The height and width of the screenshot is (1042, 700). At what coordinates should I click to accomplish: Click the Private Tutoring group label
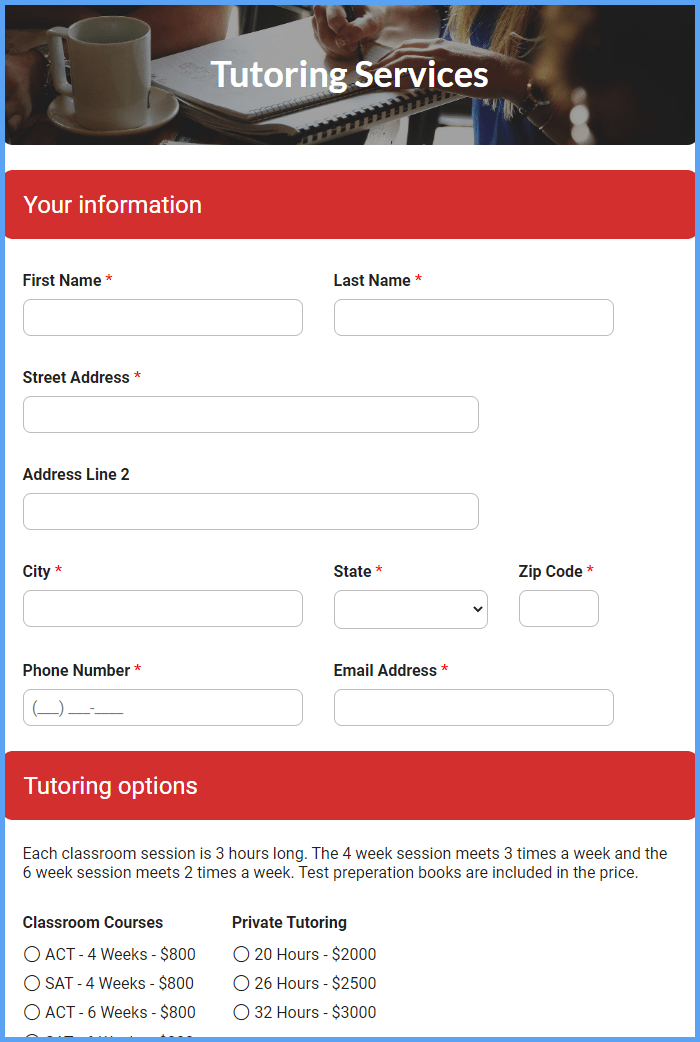[289, 922]
